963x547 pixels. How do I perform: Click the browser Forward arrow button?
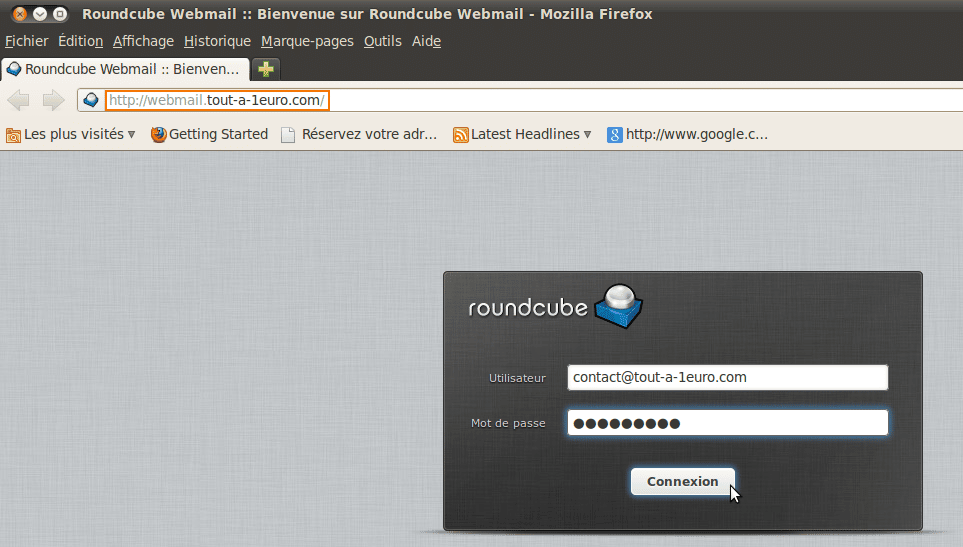[53, 100]
